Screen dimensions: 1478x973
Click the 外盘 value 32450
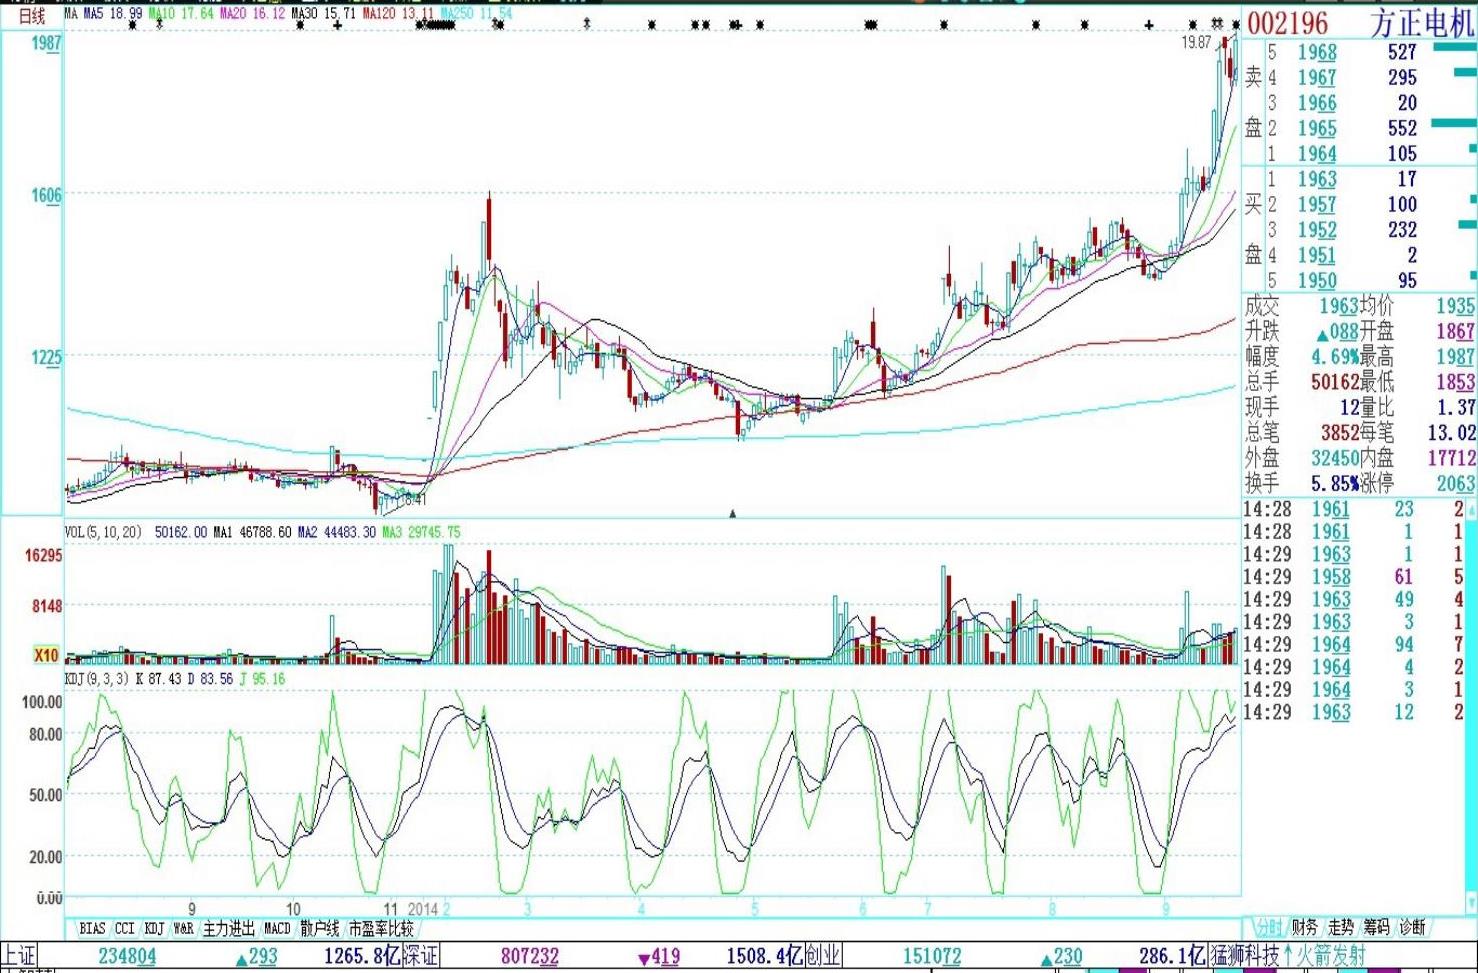pos(1335,458)
